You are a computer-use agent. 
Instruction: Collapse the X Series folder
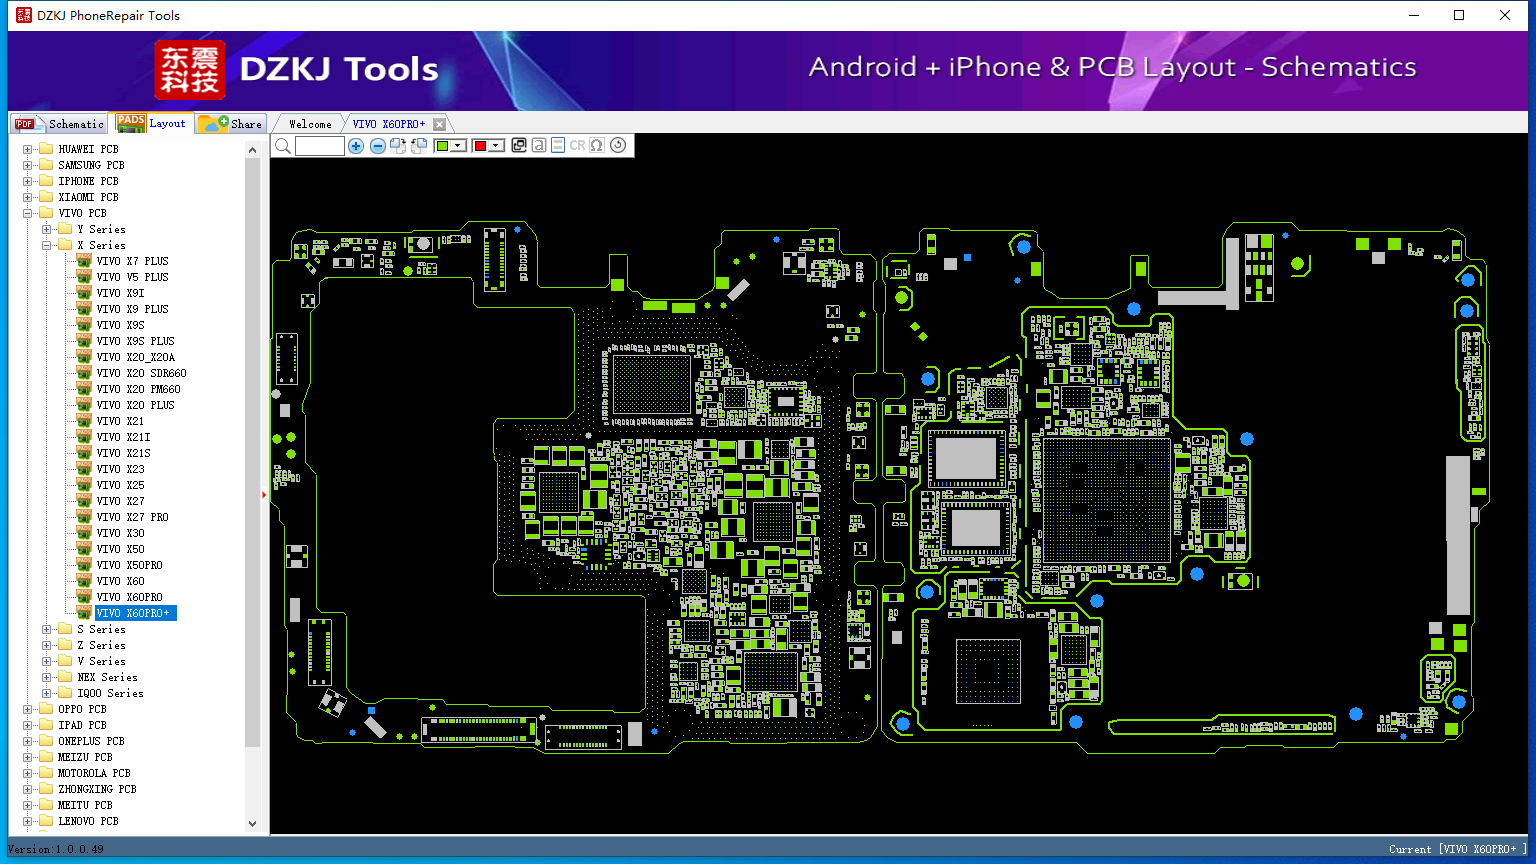47,245
